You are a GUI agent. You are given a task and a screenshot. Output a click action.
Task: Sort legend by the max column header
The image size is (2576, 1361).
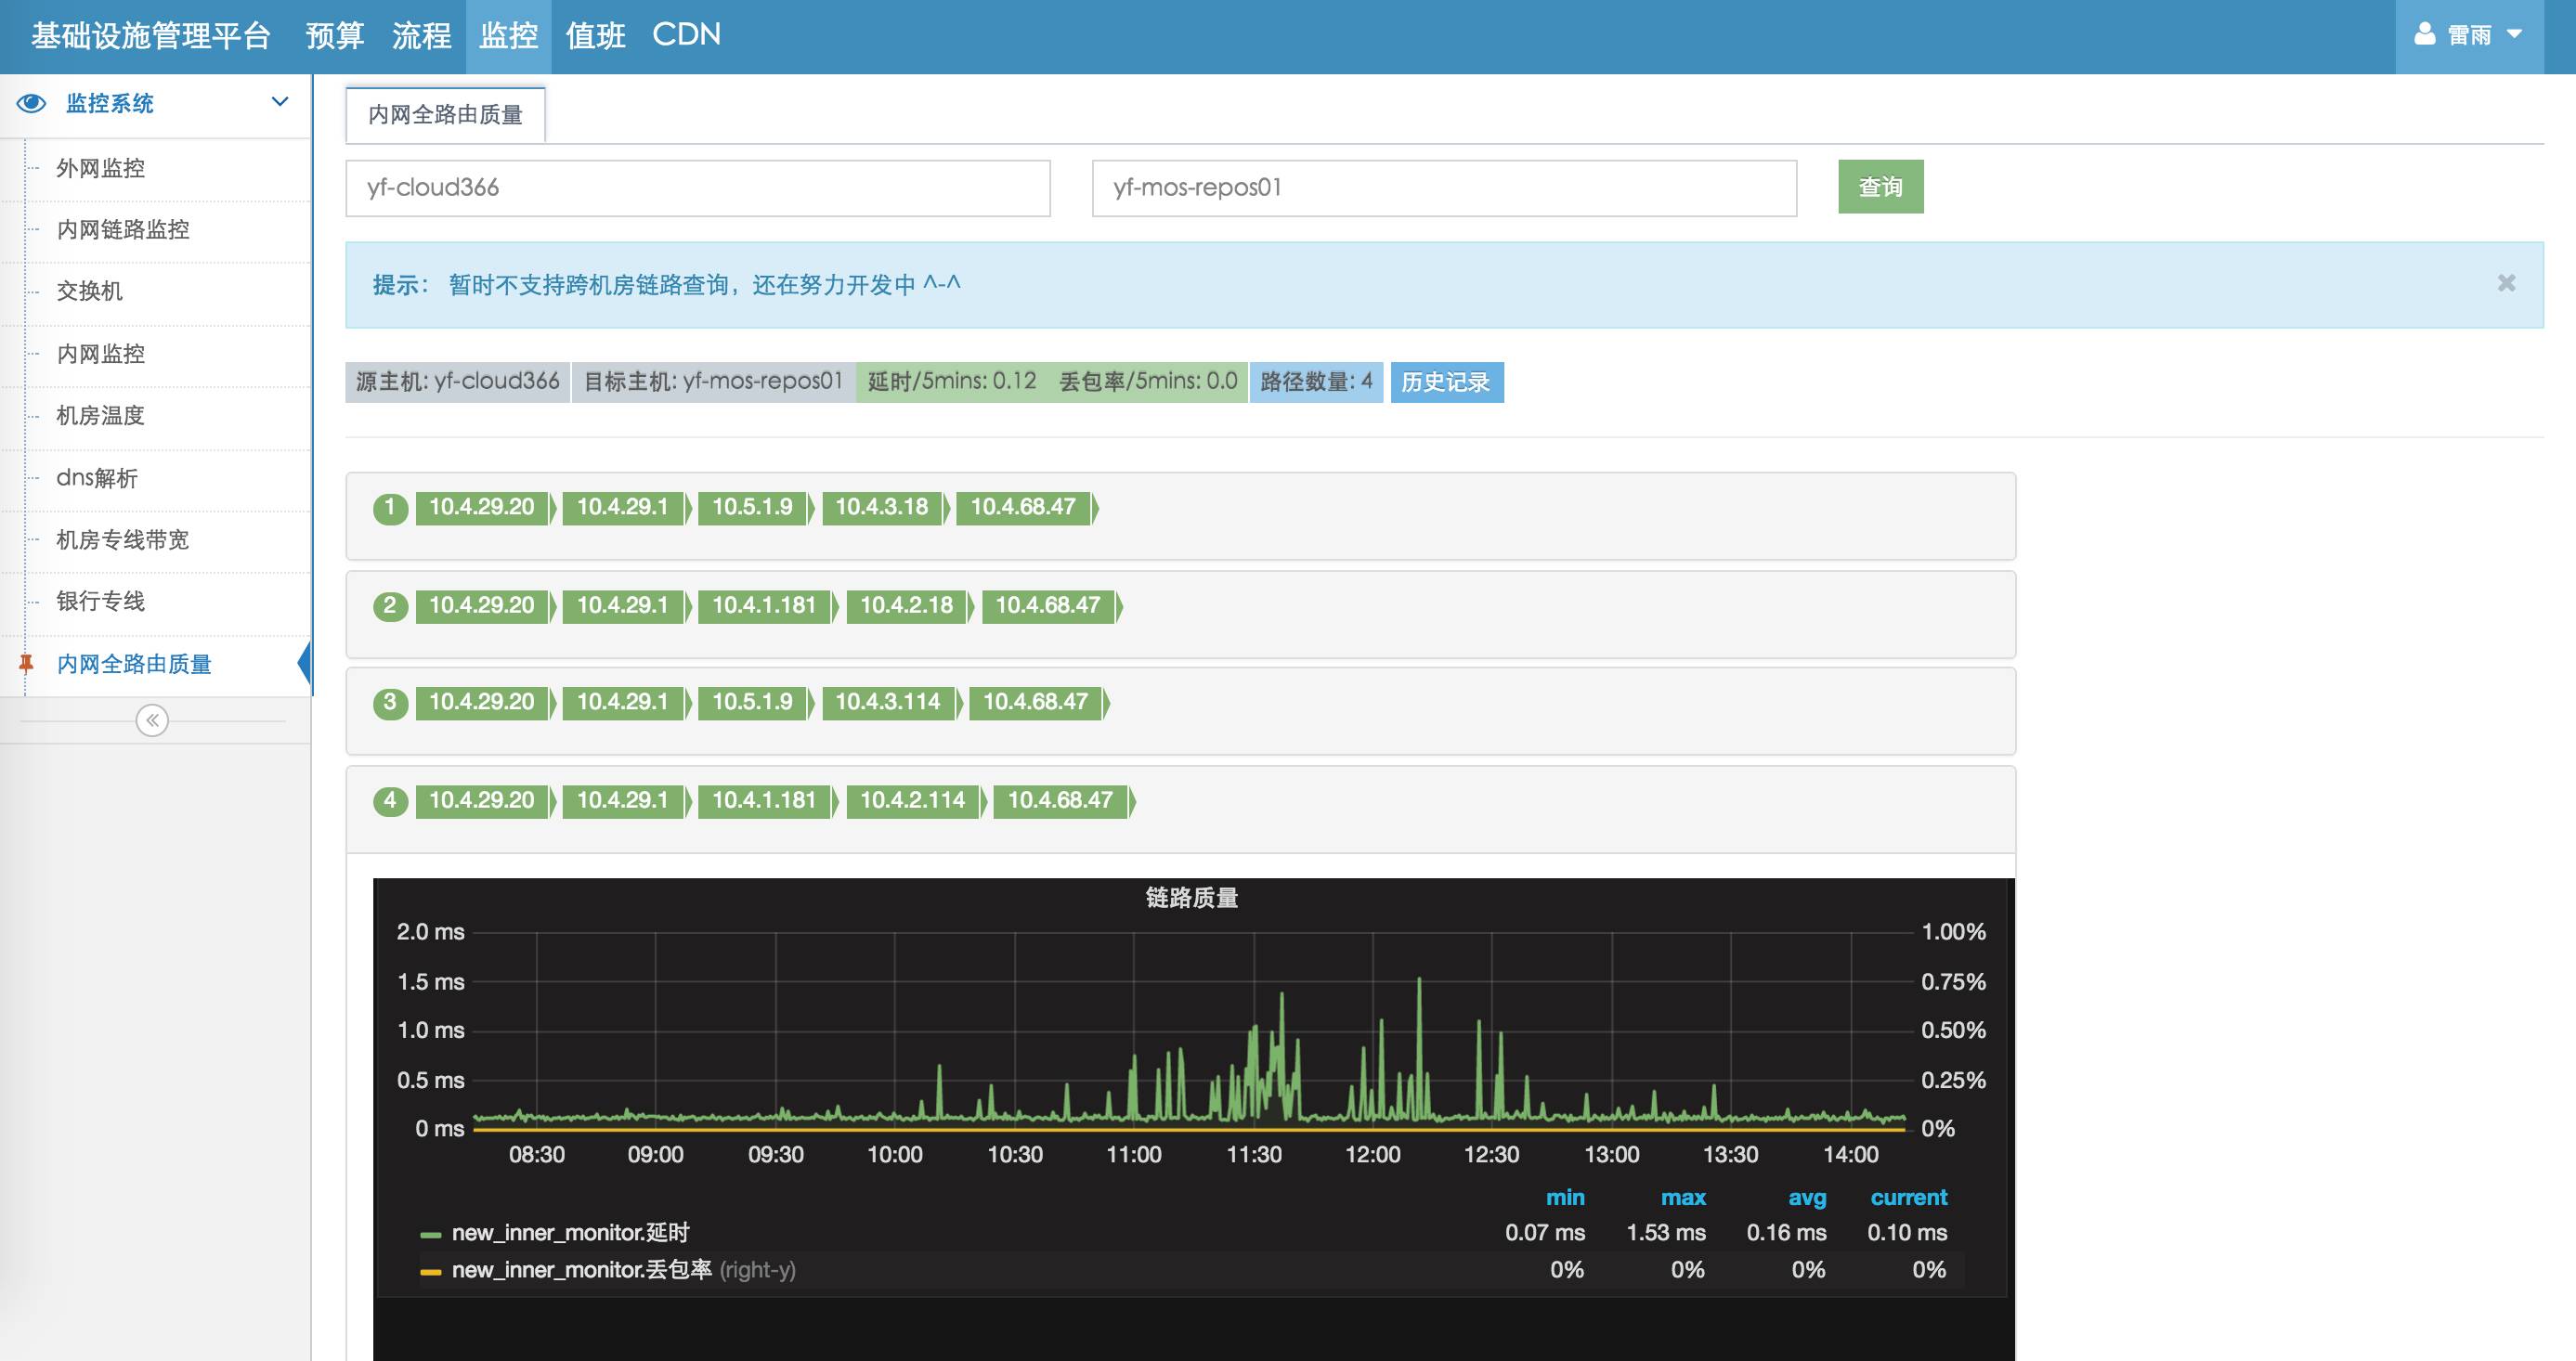tap(1683, 1197)
